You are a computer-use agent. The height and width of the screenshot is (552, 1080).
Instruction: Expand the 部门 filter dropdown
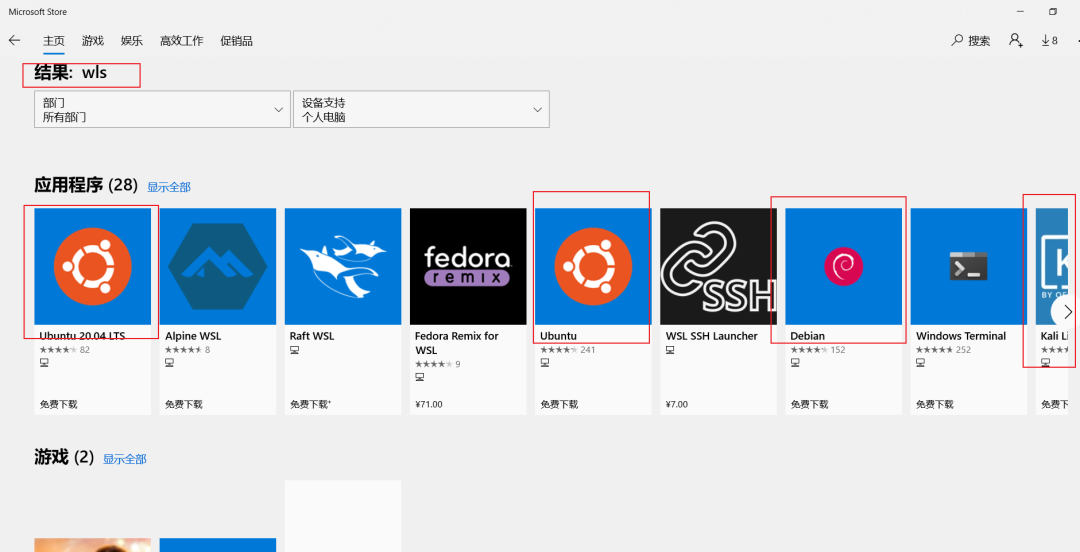coord(162,110)
